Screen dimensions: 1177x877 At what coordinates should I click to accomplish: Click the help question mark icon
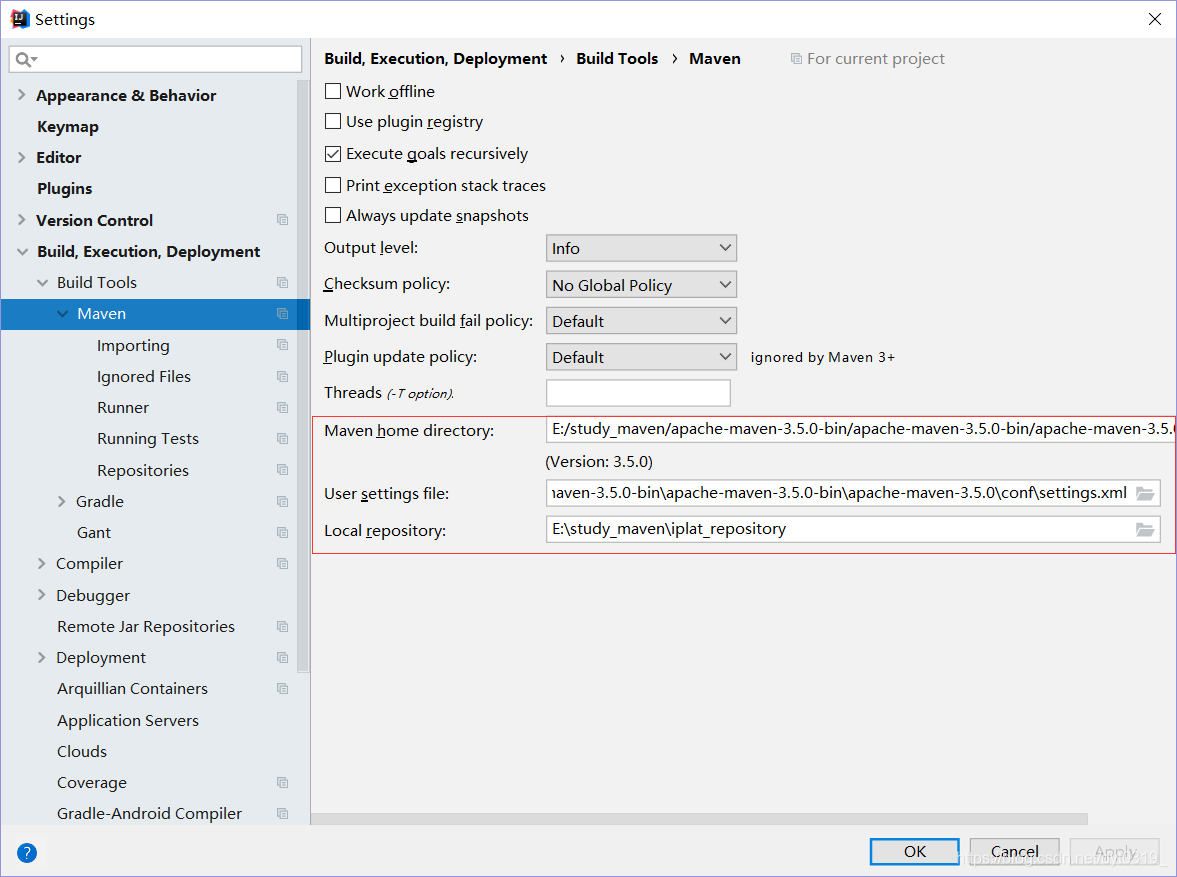pos(26,853)
